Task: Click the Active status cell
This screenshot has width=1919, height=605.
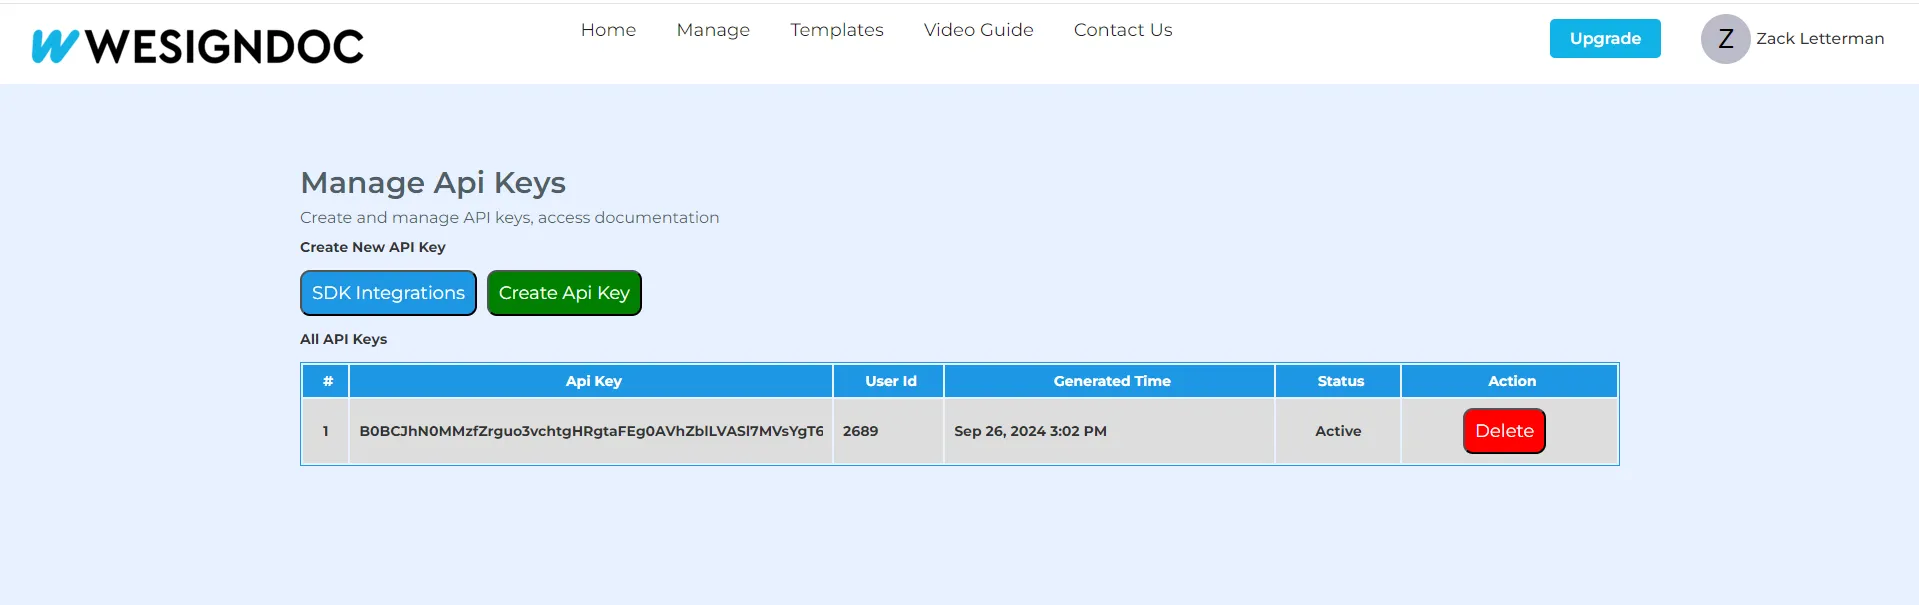Action: [1338, 431]
